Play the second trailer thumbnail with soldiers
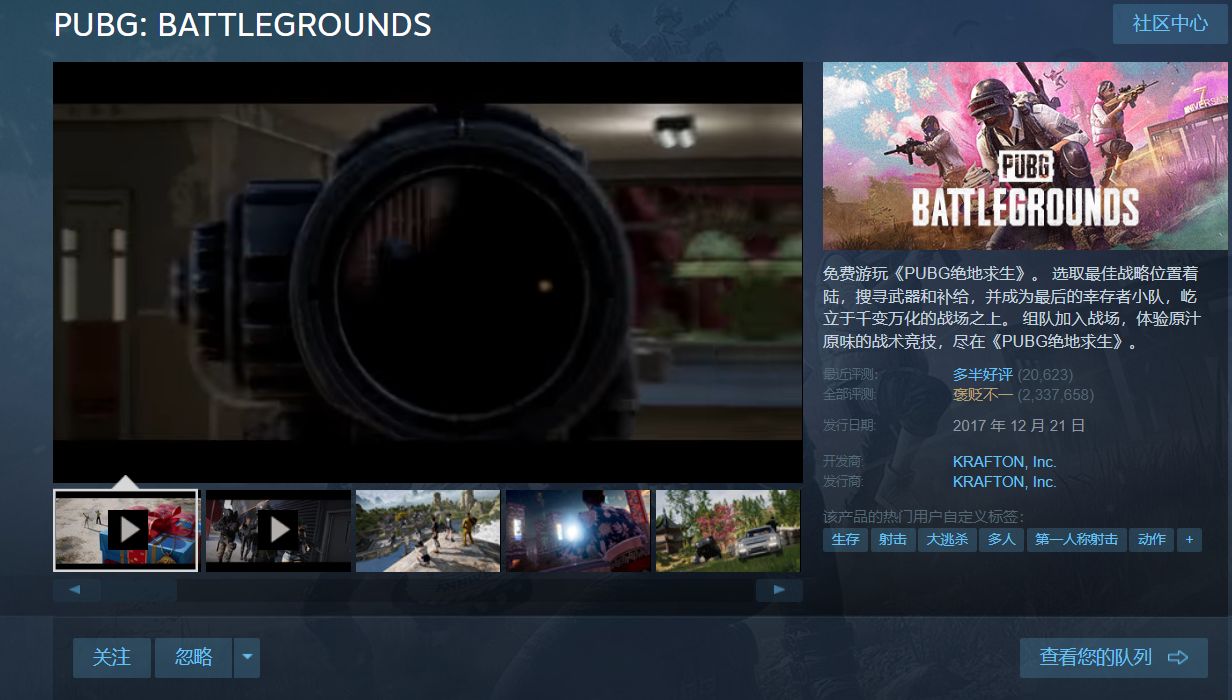 [x=278, y=530]
